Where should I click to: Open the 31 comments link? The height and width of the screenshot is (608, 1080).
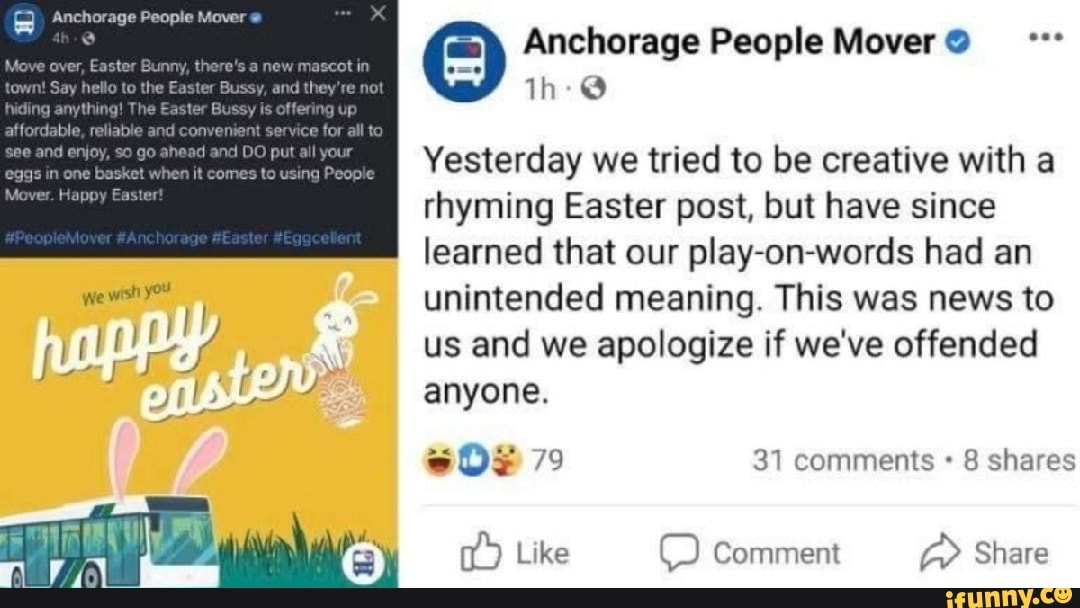[x=842, y=460]
